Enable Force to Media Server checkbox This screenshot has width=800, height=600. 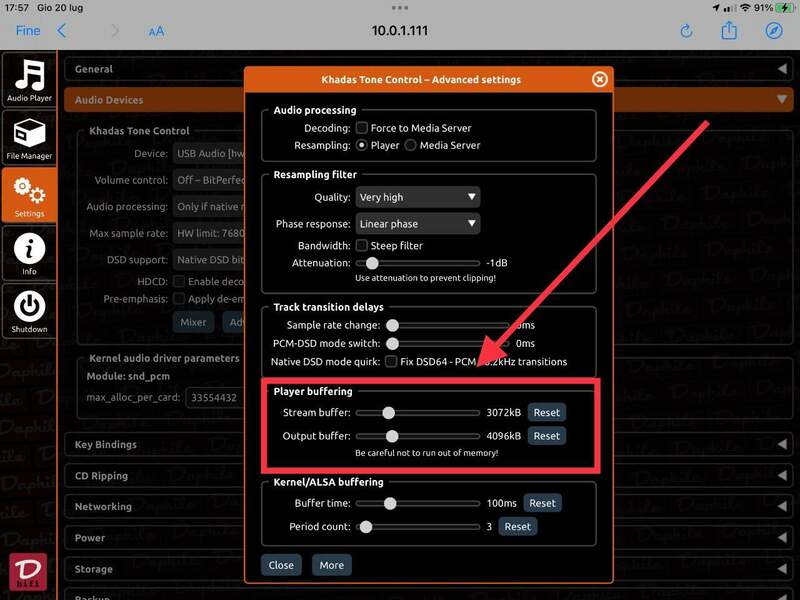[x=361, y=128]
